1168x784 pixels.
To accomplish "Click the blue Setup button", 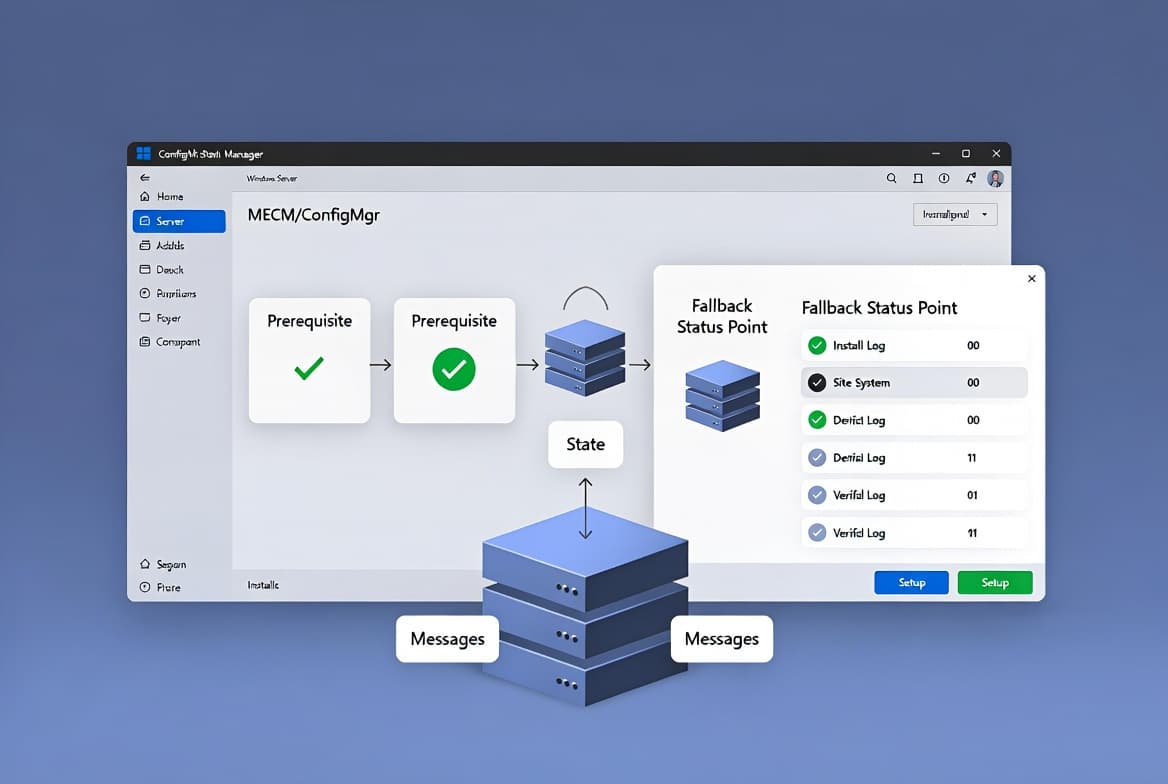I will [x=912, y=583].
